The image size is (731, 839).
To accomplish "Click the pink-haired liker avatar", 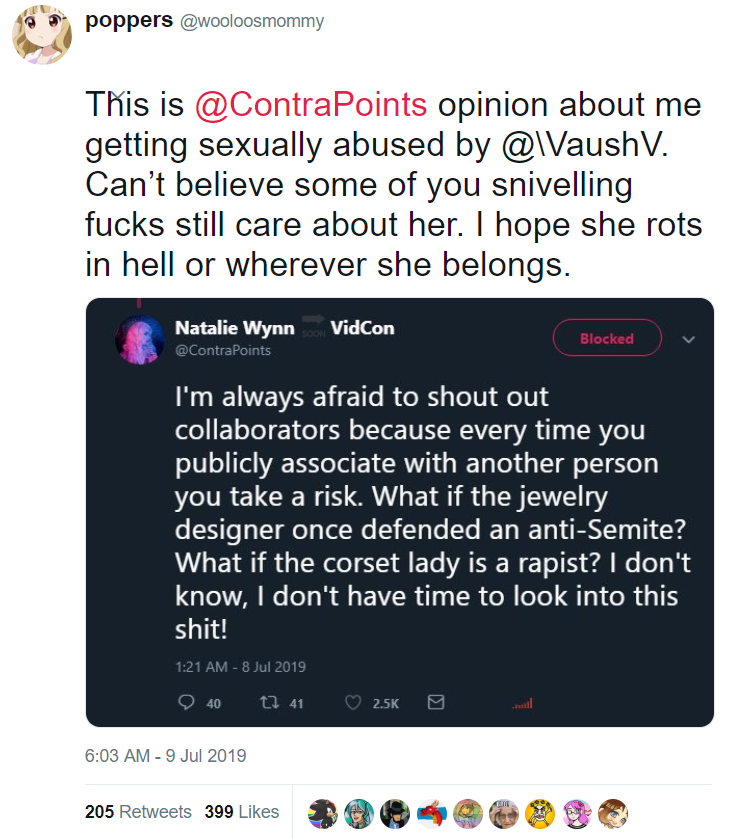I will (576, 813).
